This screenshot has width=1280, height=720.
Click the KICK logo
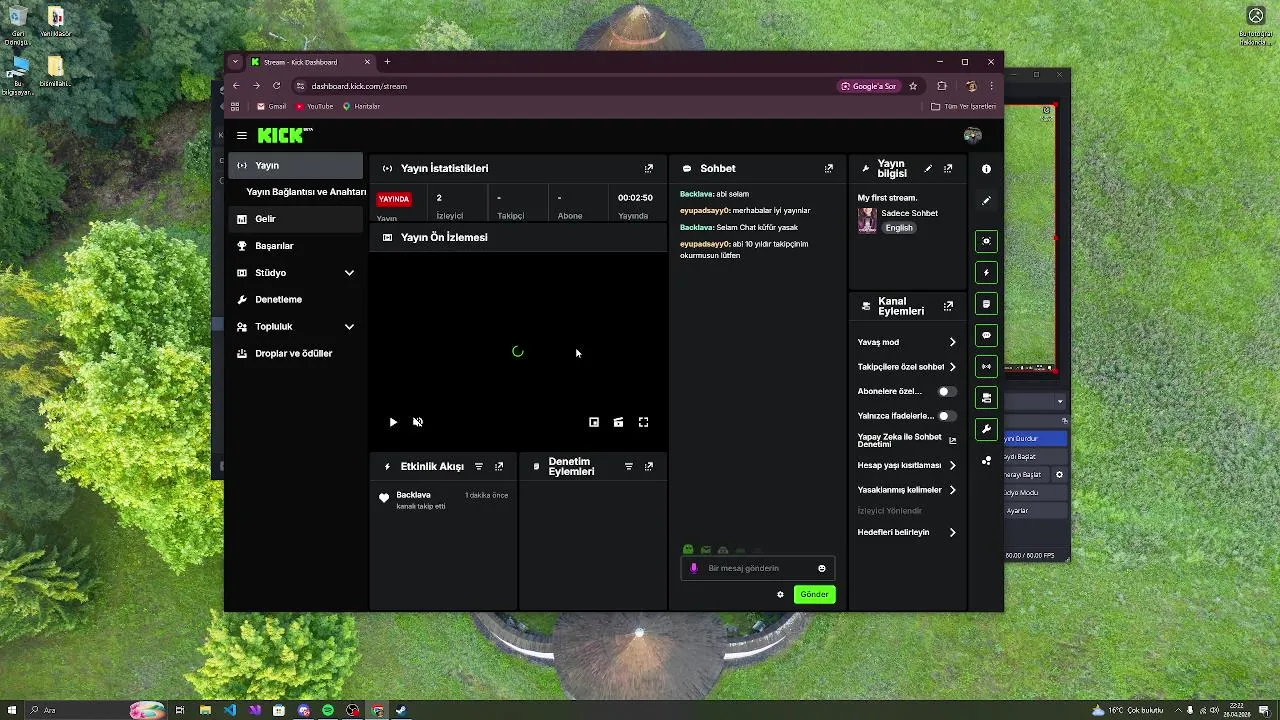[285, 135]
